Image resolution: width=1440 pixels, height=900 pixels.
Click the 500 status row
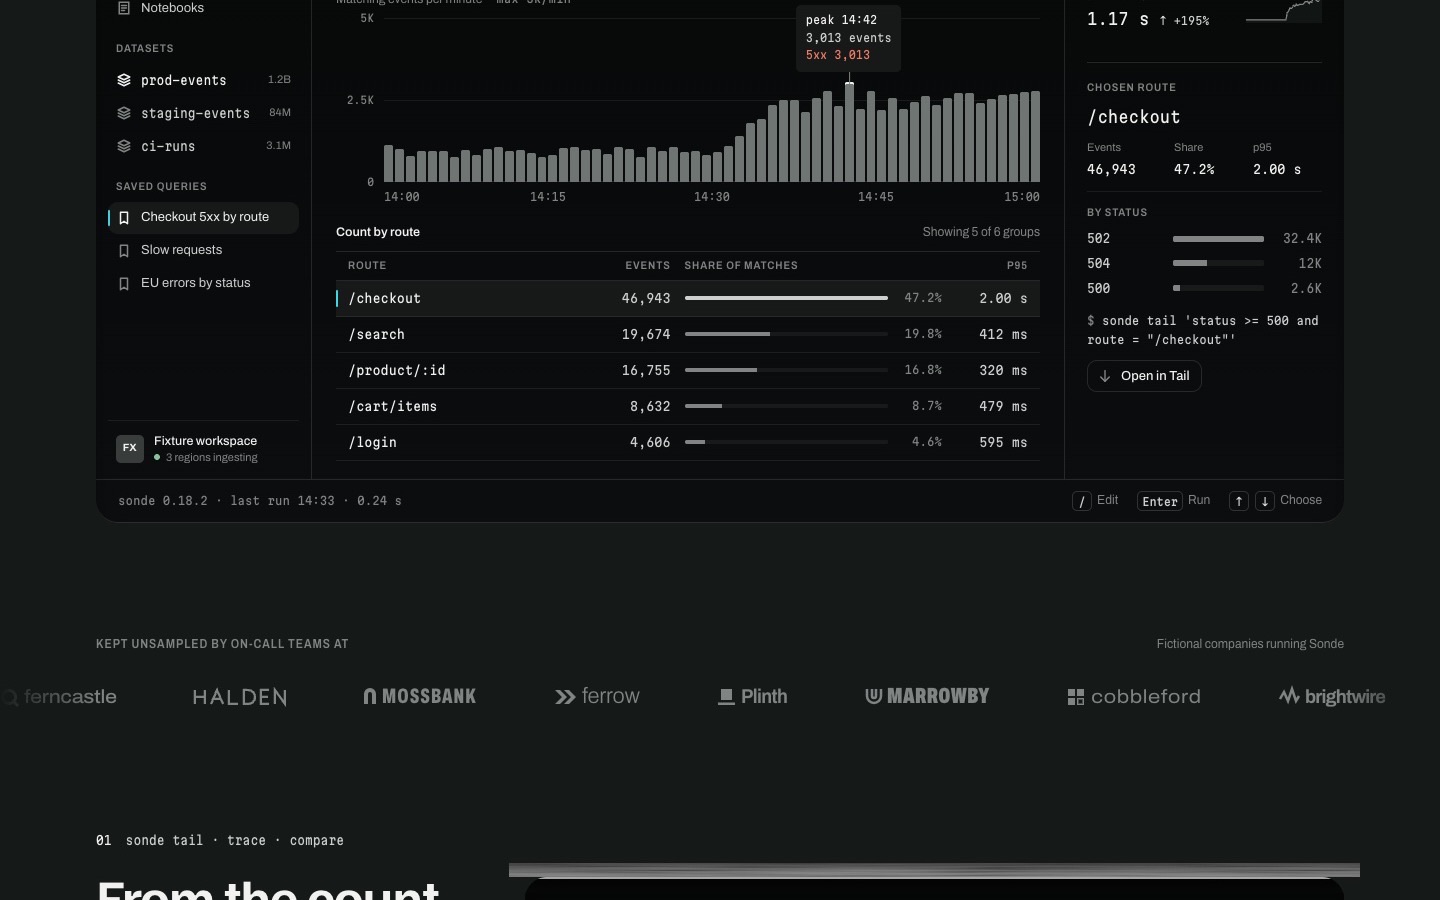(x=1204, y=289)
